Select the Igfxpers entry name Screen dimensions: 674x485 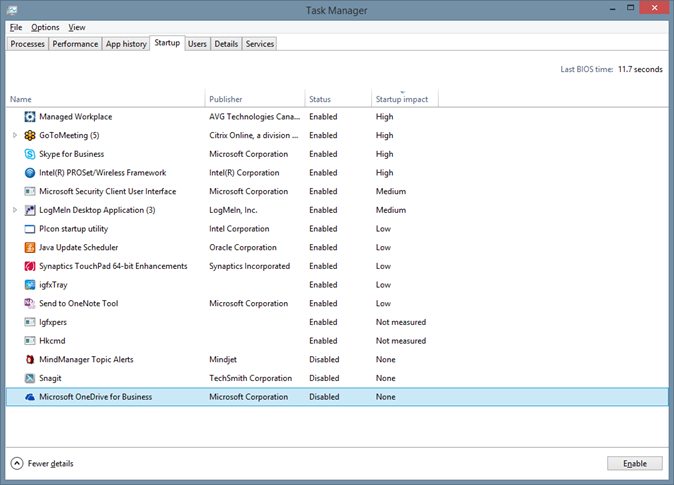coord(53,322)
